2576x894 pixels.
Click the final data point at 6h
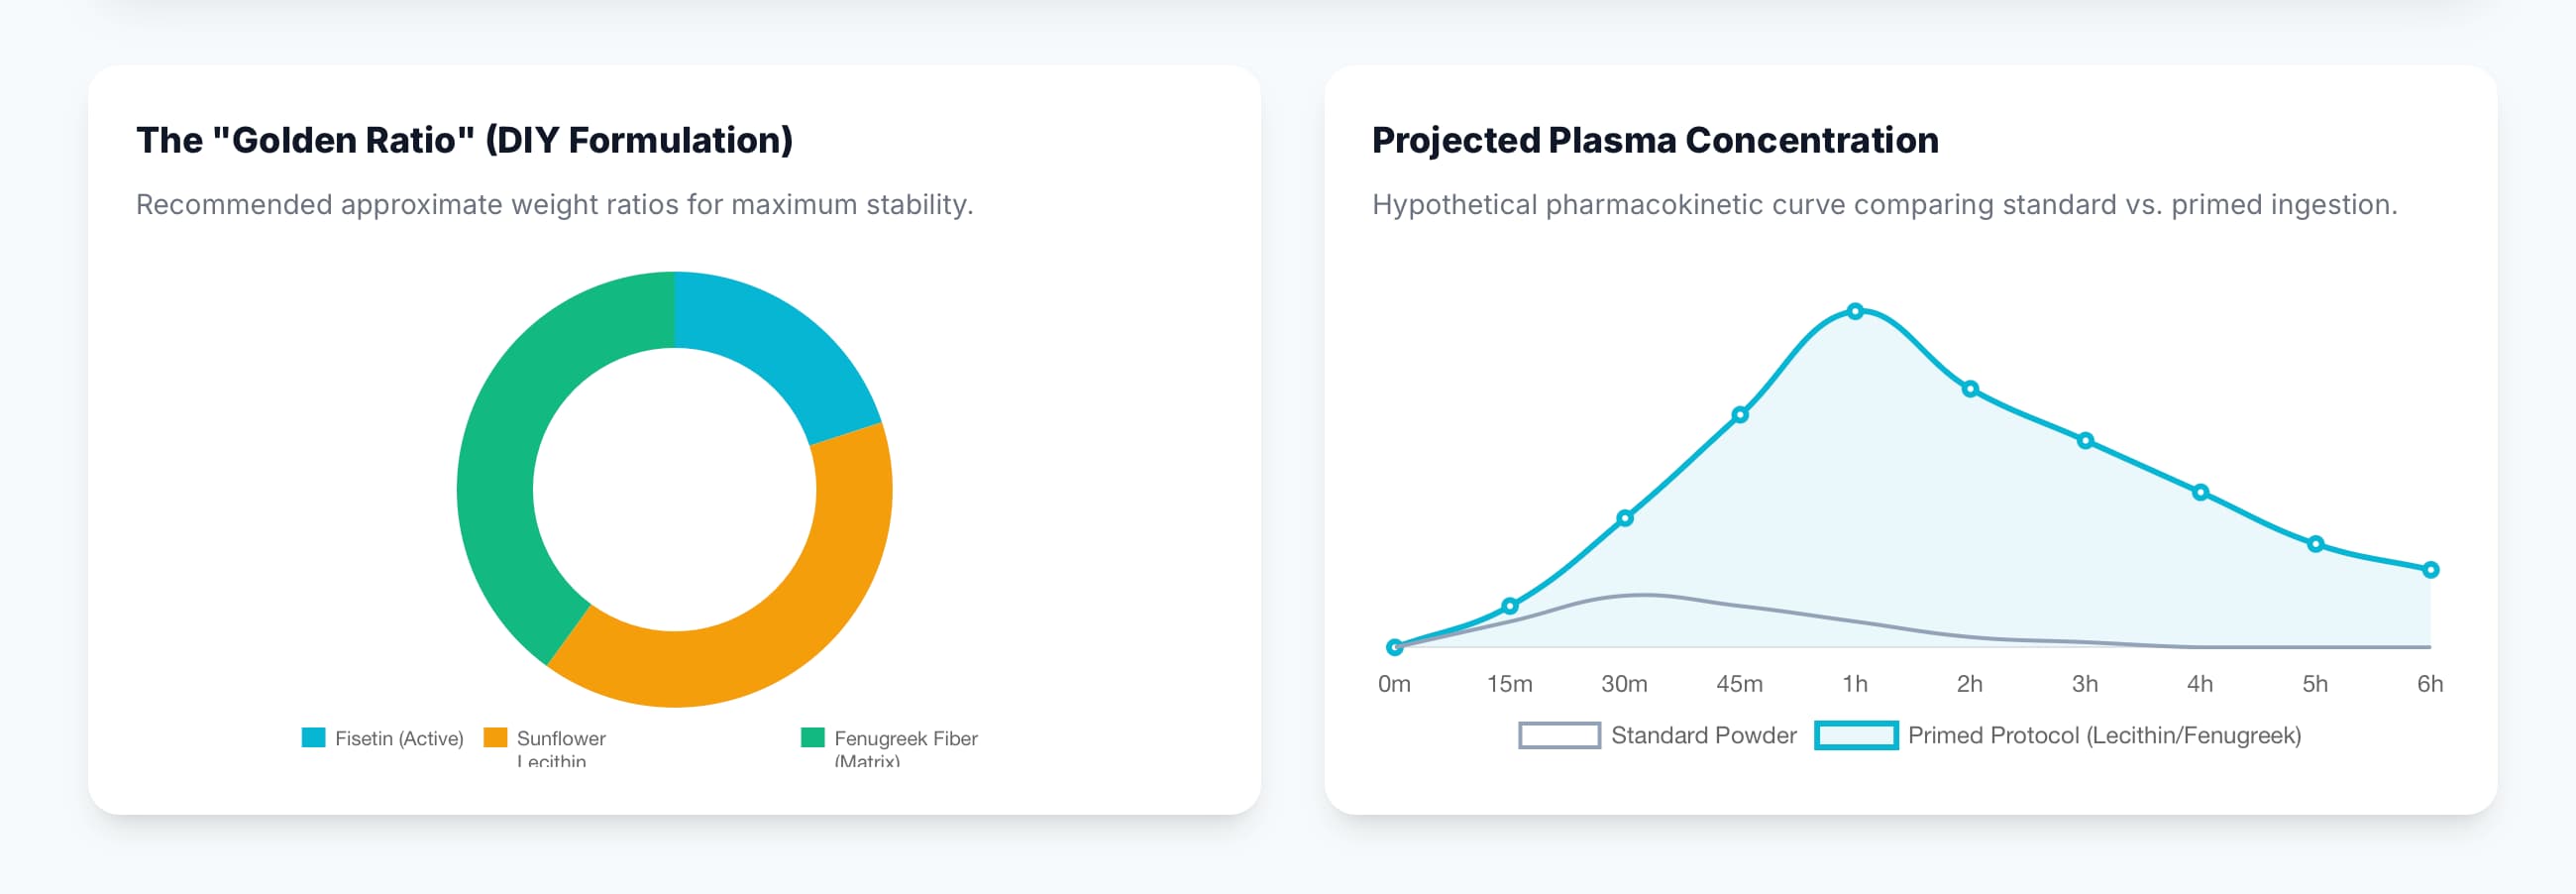point(2430,570)
